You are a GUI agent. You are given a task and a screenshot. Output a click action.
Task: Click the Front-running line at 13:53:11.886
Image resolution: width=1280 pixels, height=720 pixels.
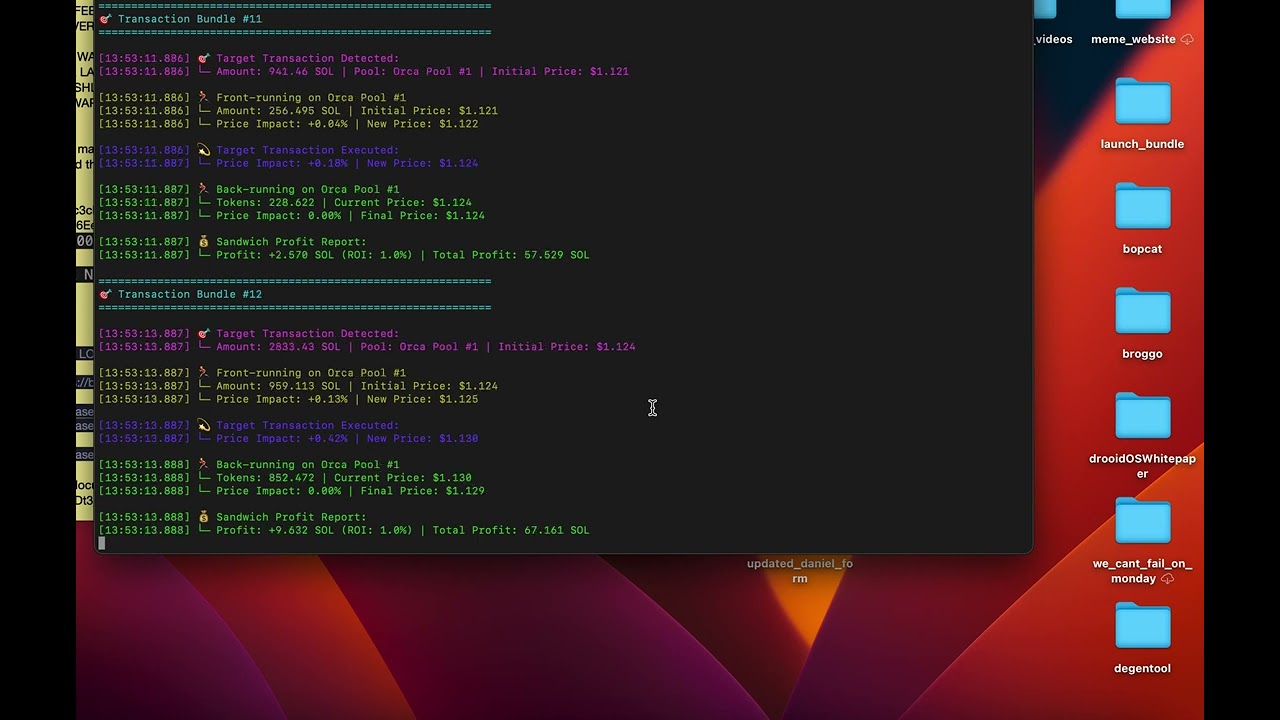pos(252,98)
